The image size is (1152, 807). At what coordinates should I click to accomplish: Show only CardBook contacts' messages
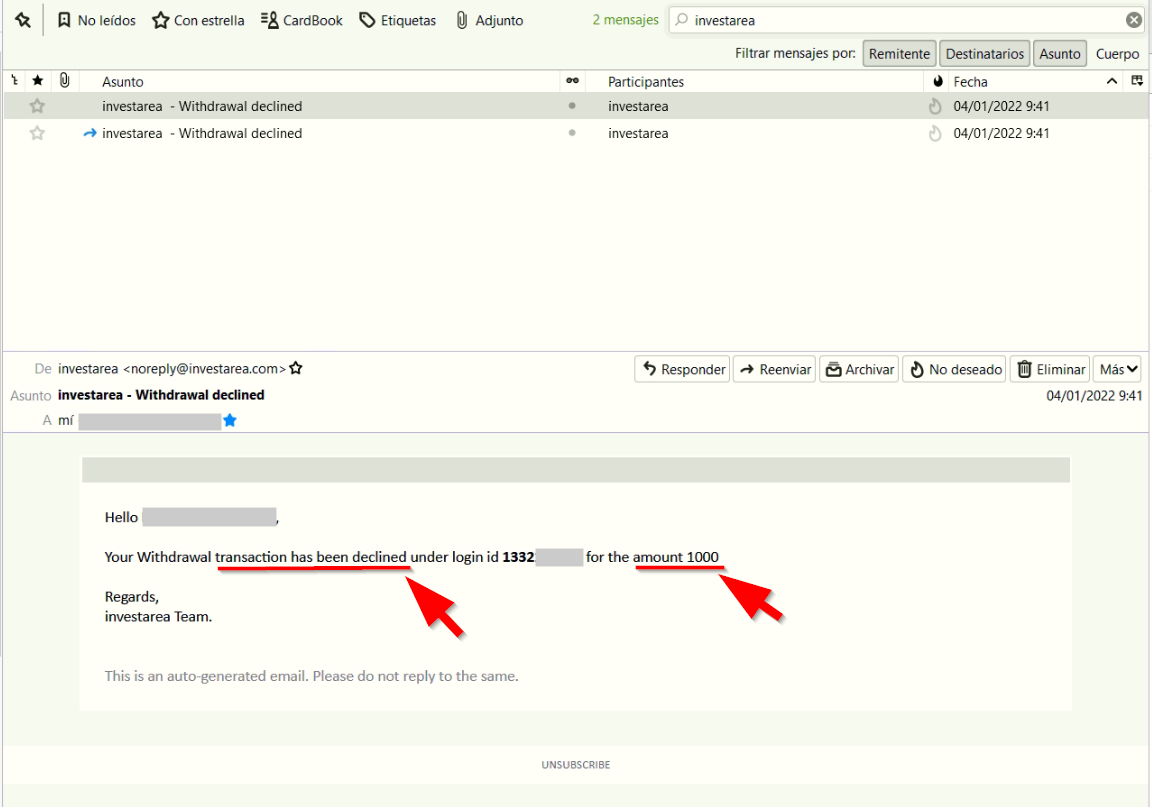tap(301, 21)
